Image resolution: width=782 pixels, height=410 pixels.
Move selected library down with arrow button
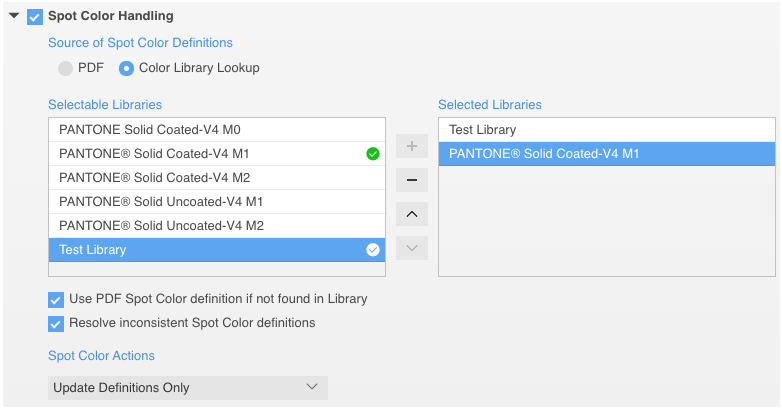pos(411,247)
